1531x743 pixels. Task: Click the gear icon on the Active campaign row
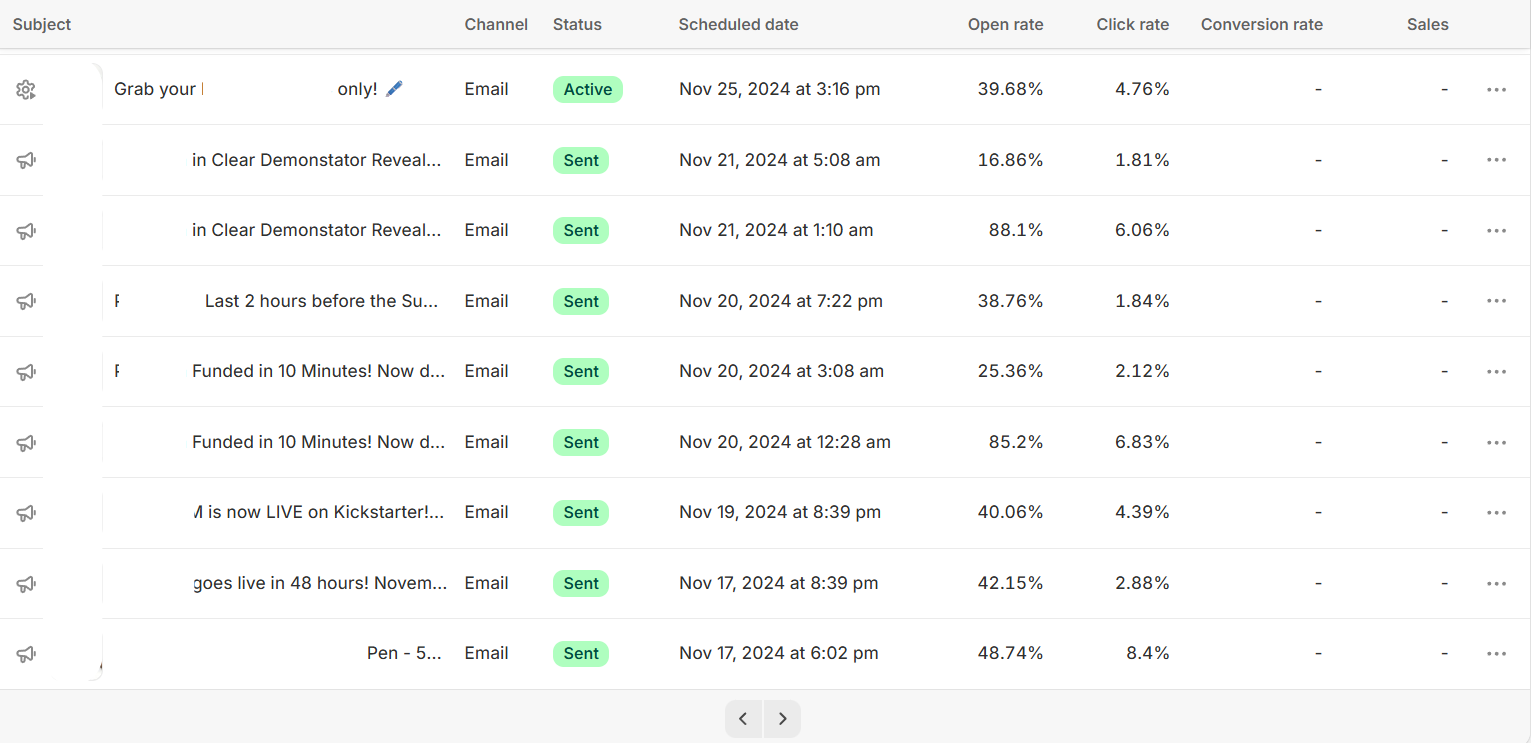click(26, 90)
